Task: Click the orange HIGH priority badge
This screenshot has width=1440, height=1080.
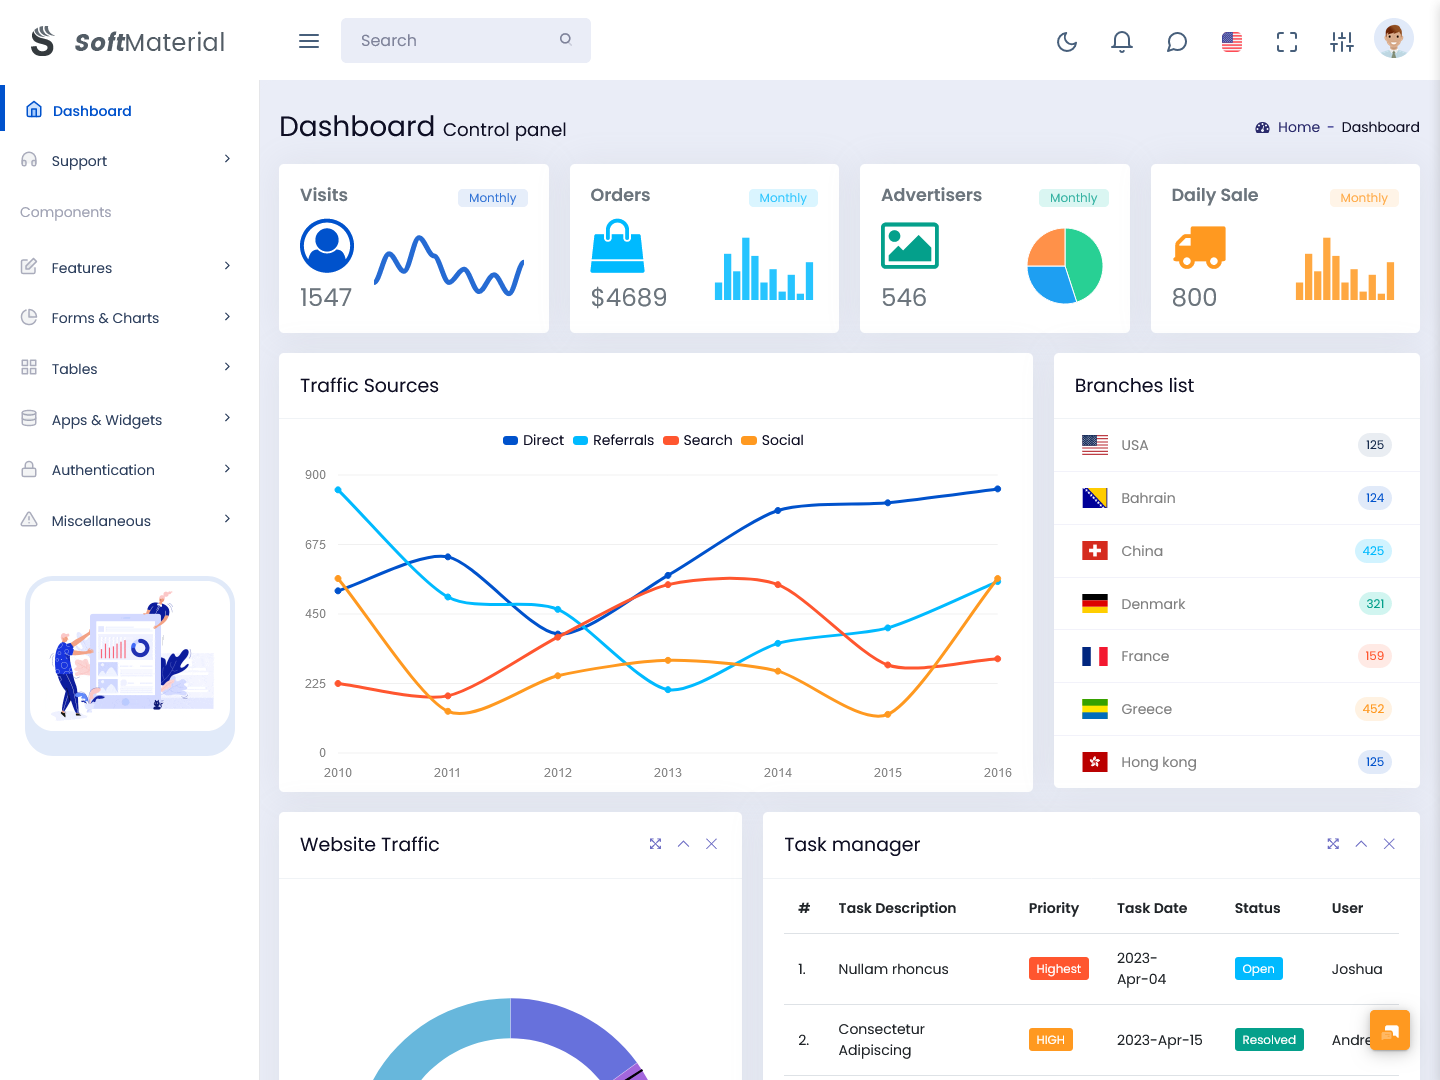Action: click(x=1050, y=1040)
